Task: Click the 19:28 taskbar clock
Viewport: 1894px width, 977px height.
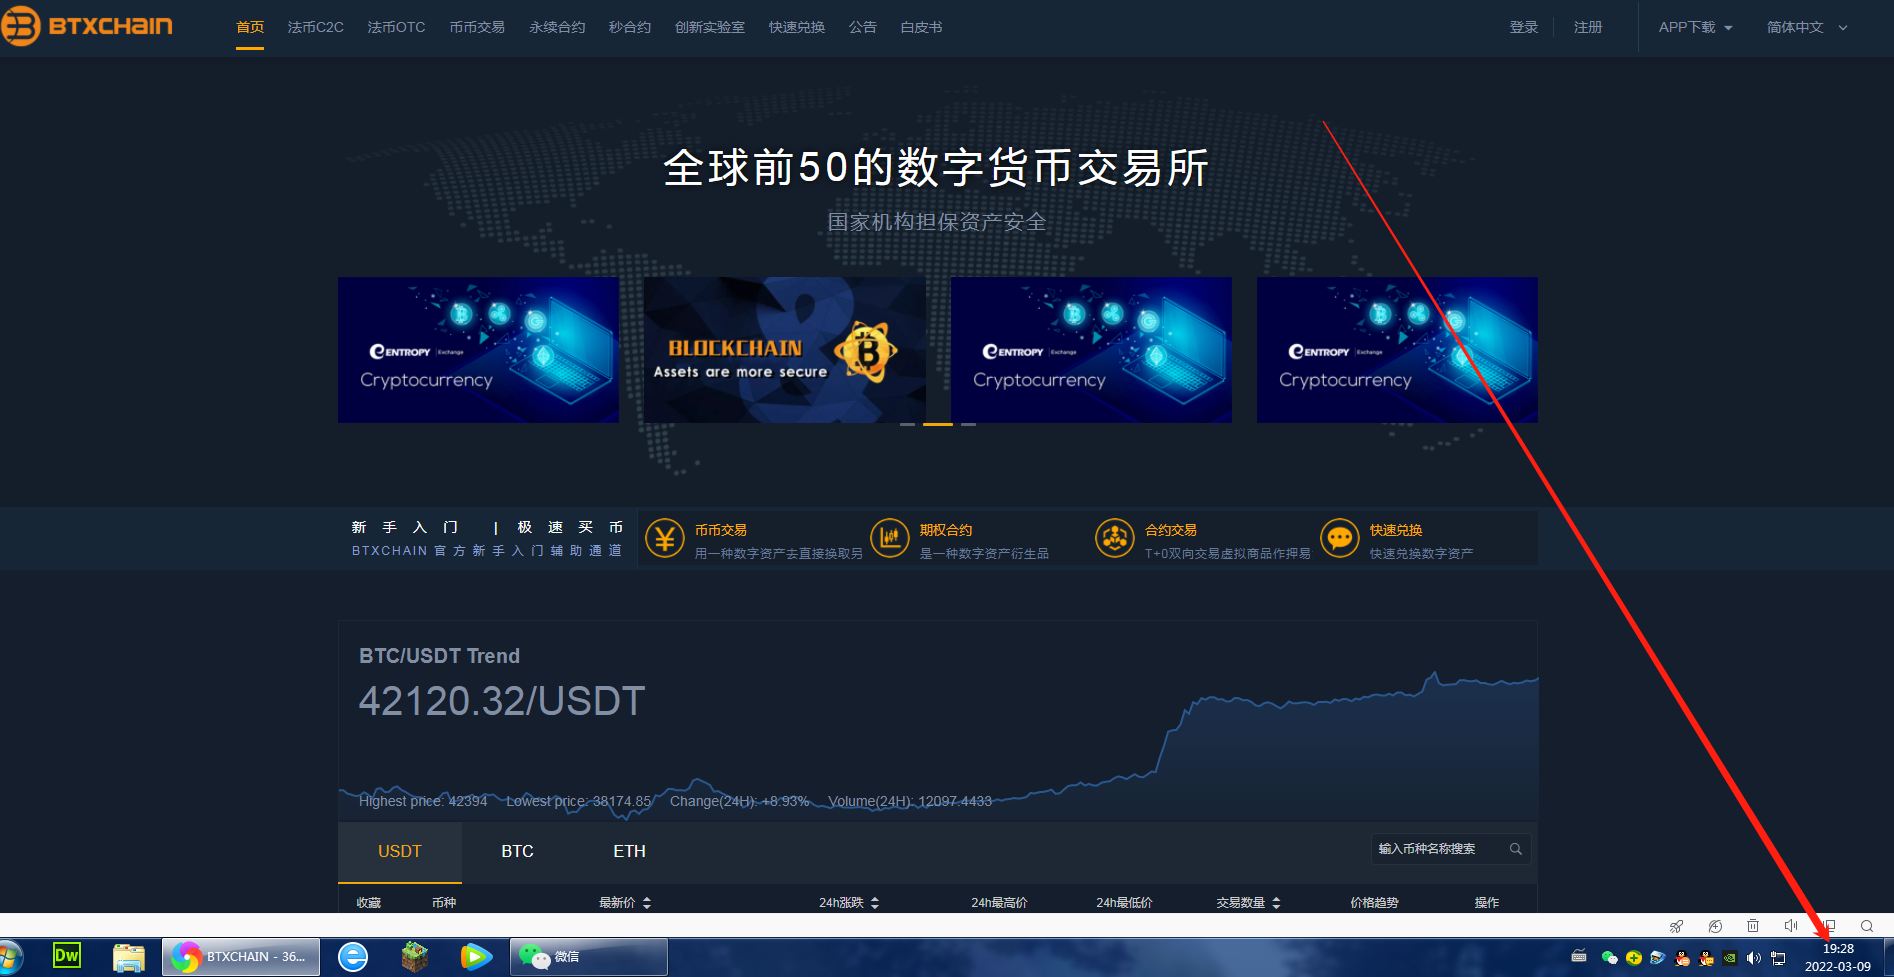Action: (x=1838, y=949)
